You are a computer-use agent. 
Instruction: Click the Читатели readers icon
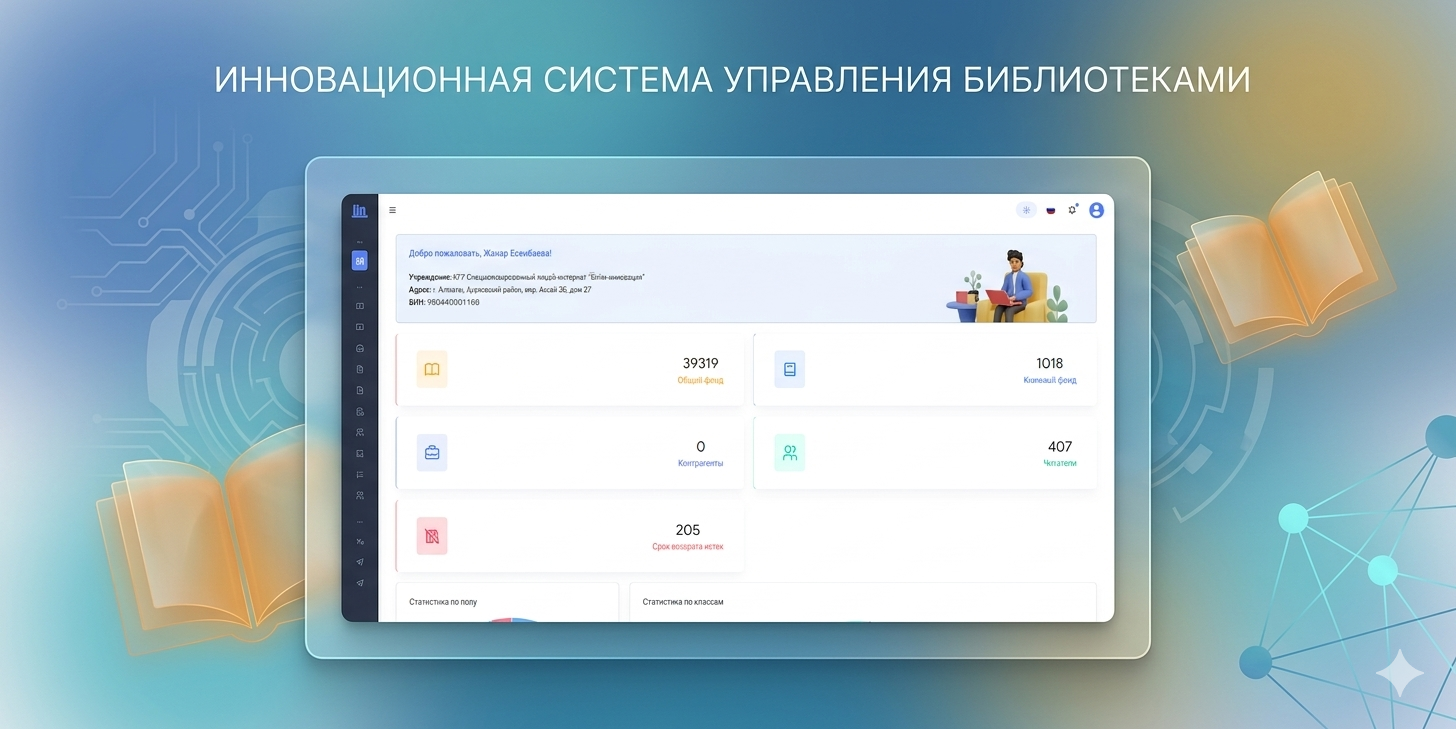coord(789,452)
